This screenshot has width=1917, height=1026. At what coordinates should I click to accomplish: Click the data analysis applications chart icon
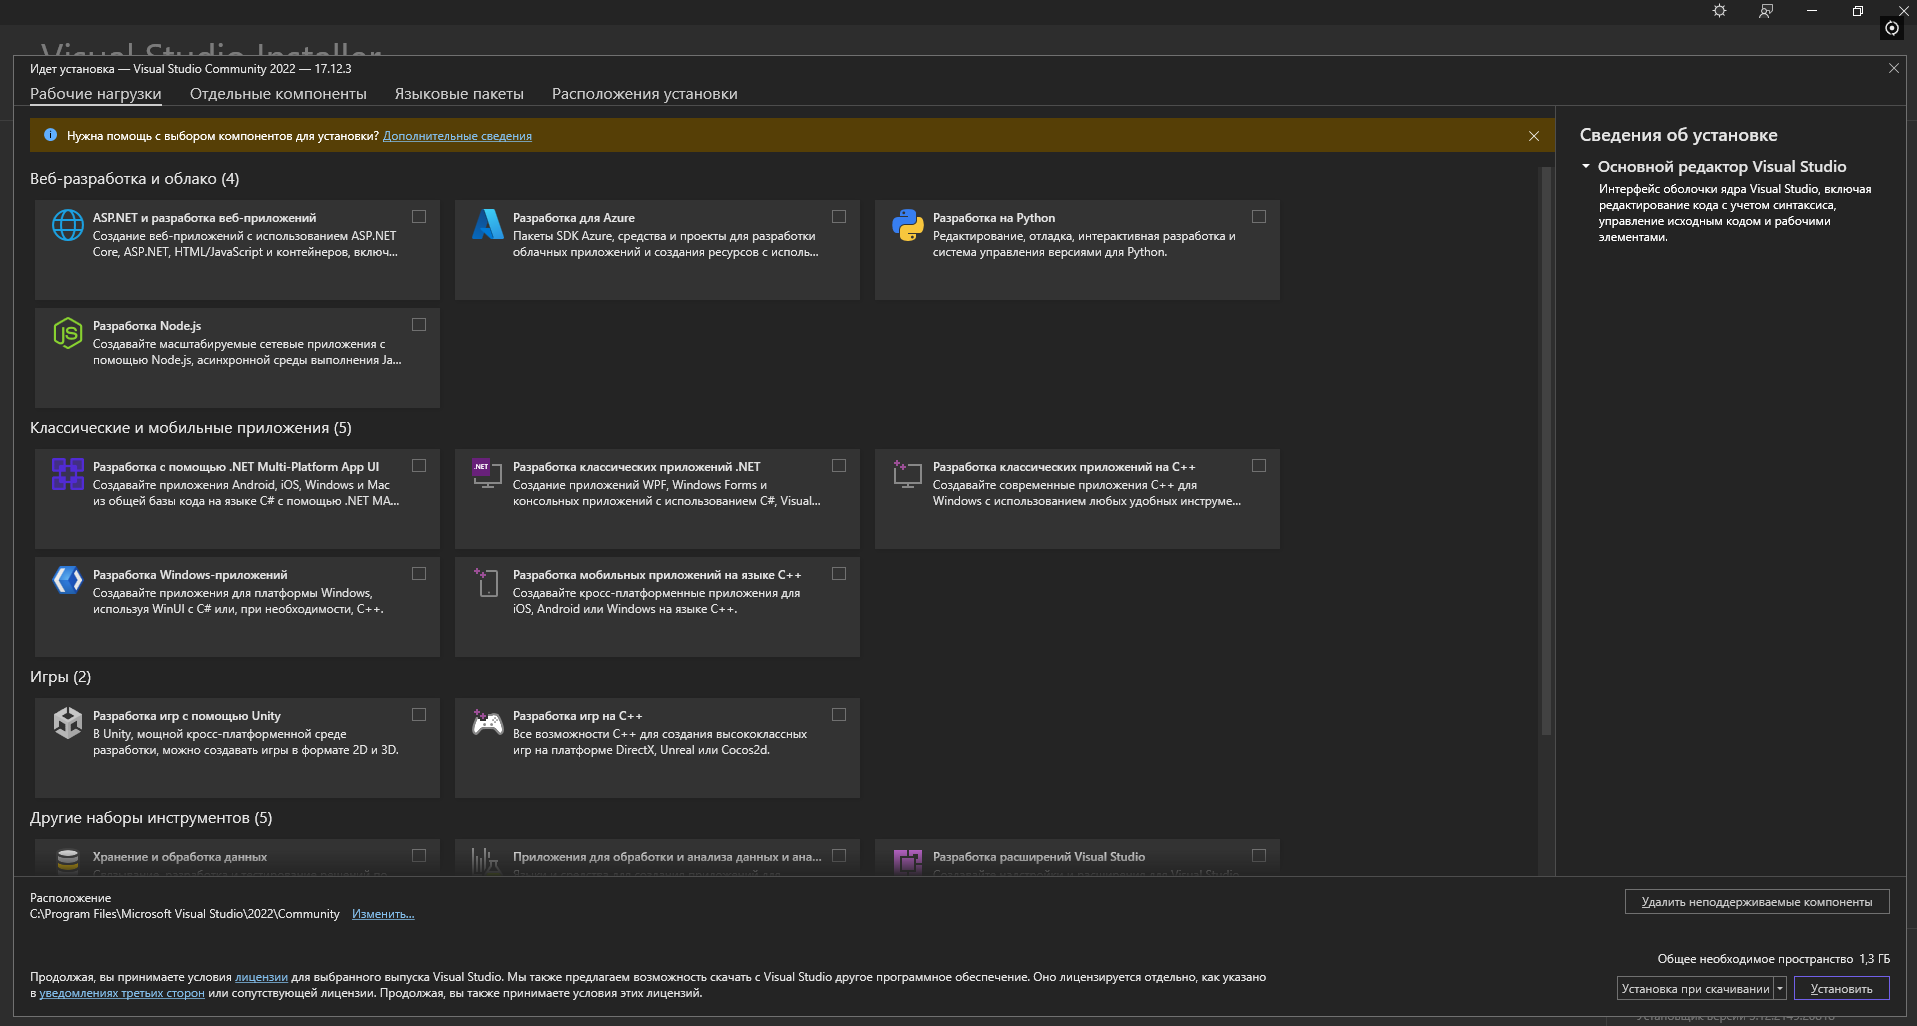pyautogui.click(x=486, y=861)
